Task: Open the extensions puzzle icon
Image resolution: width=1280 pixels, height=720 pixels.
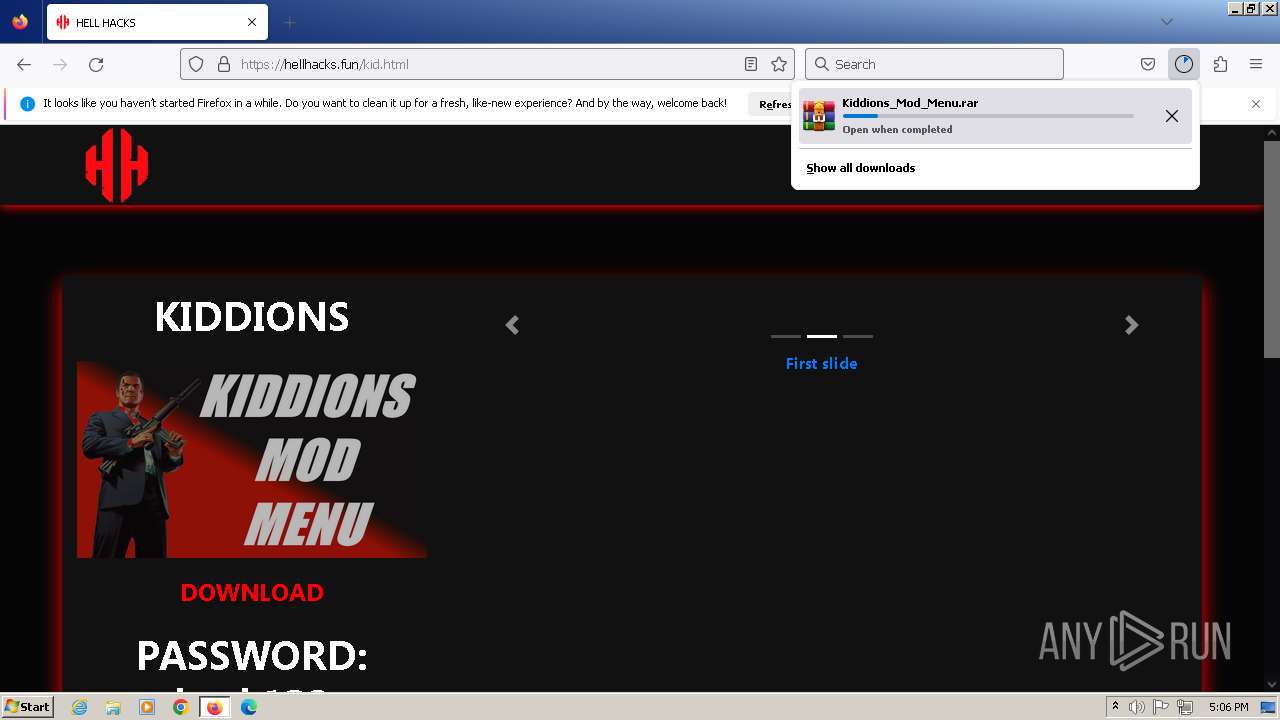Action: point(1220,64)
